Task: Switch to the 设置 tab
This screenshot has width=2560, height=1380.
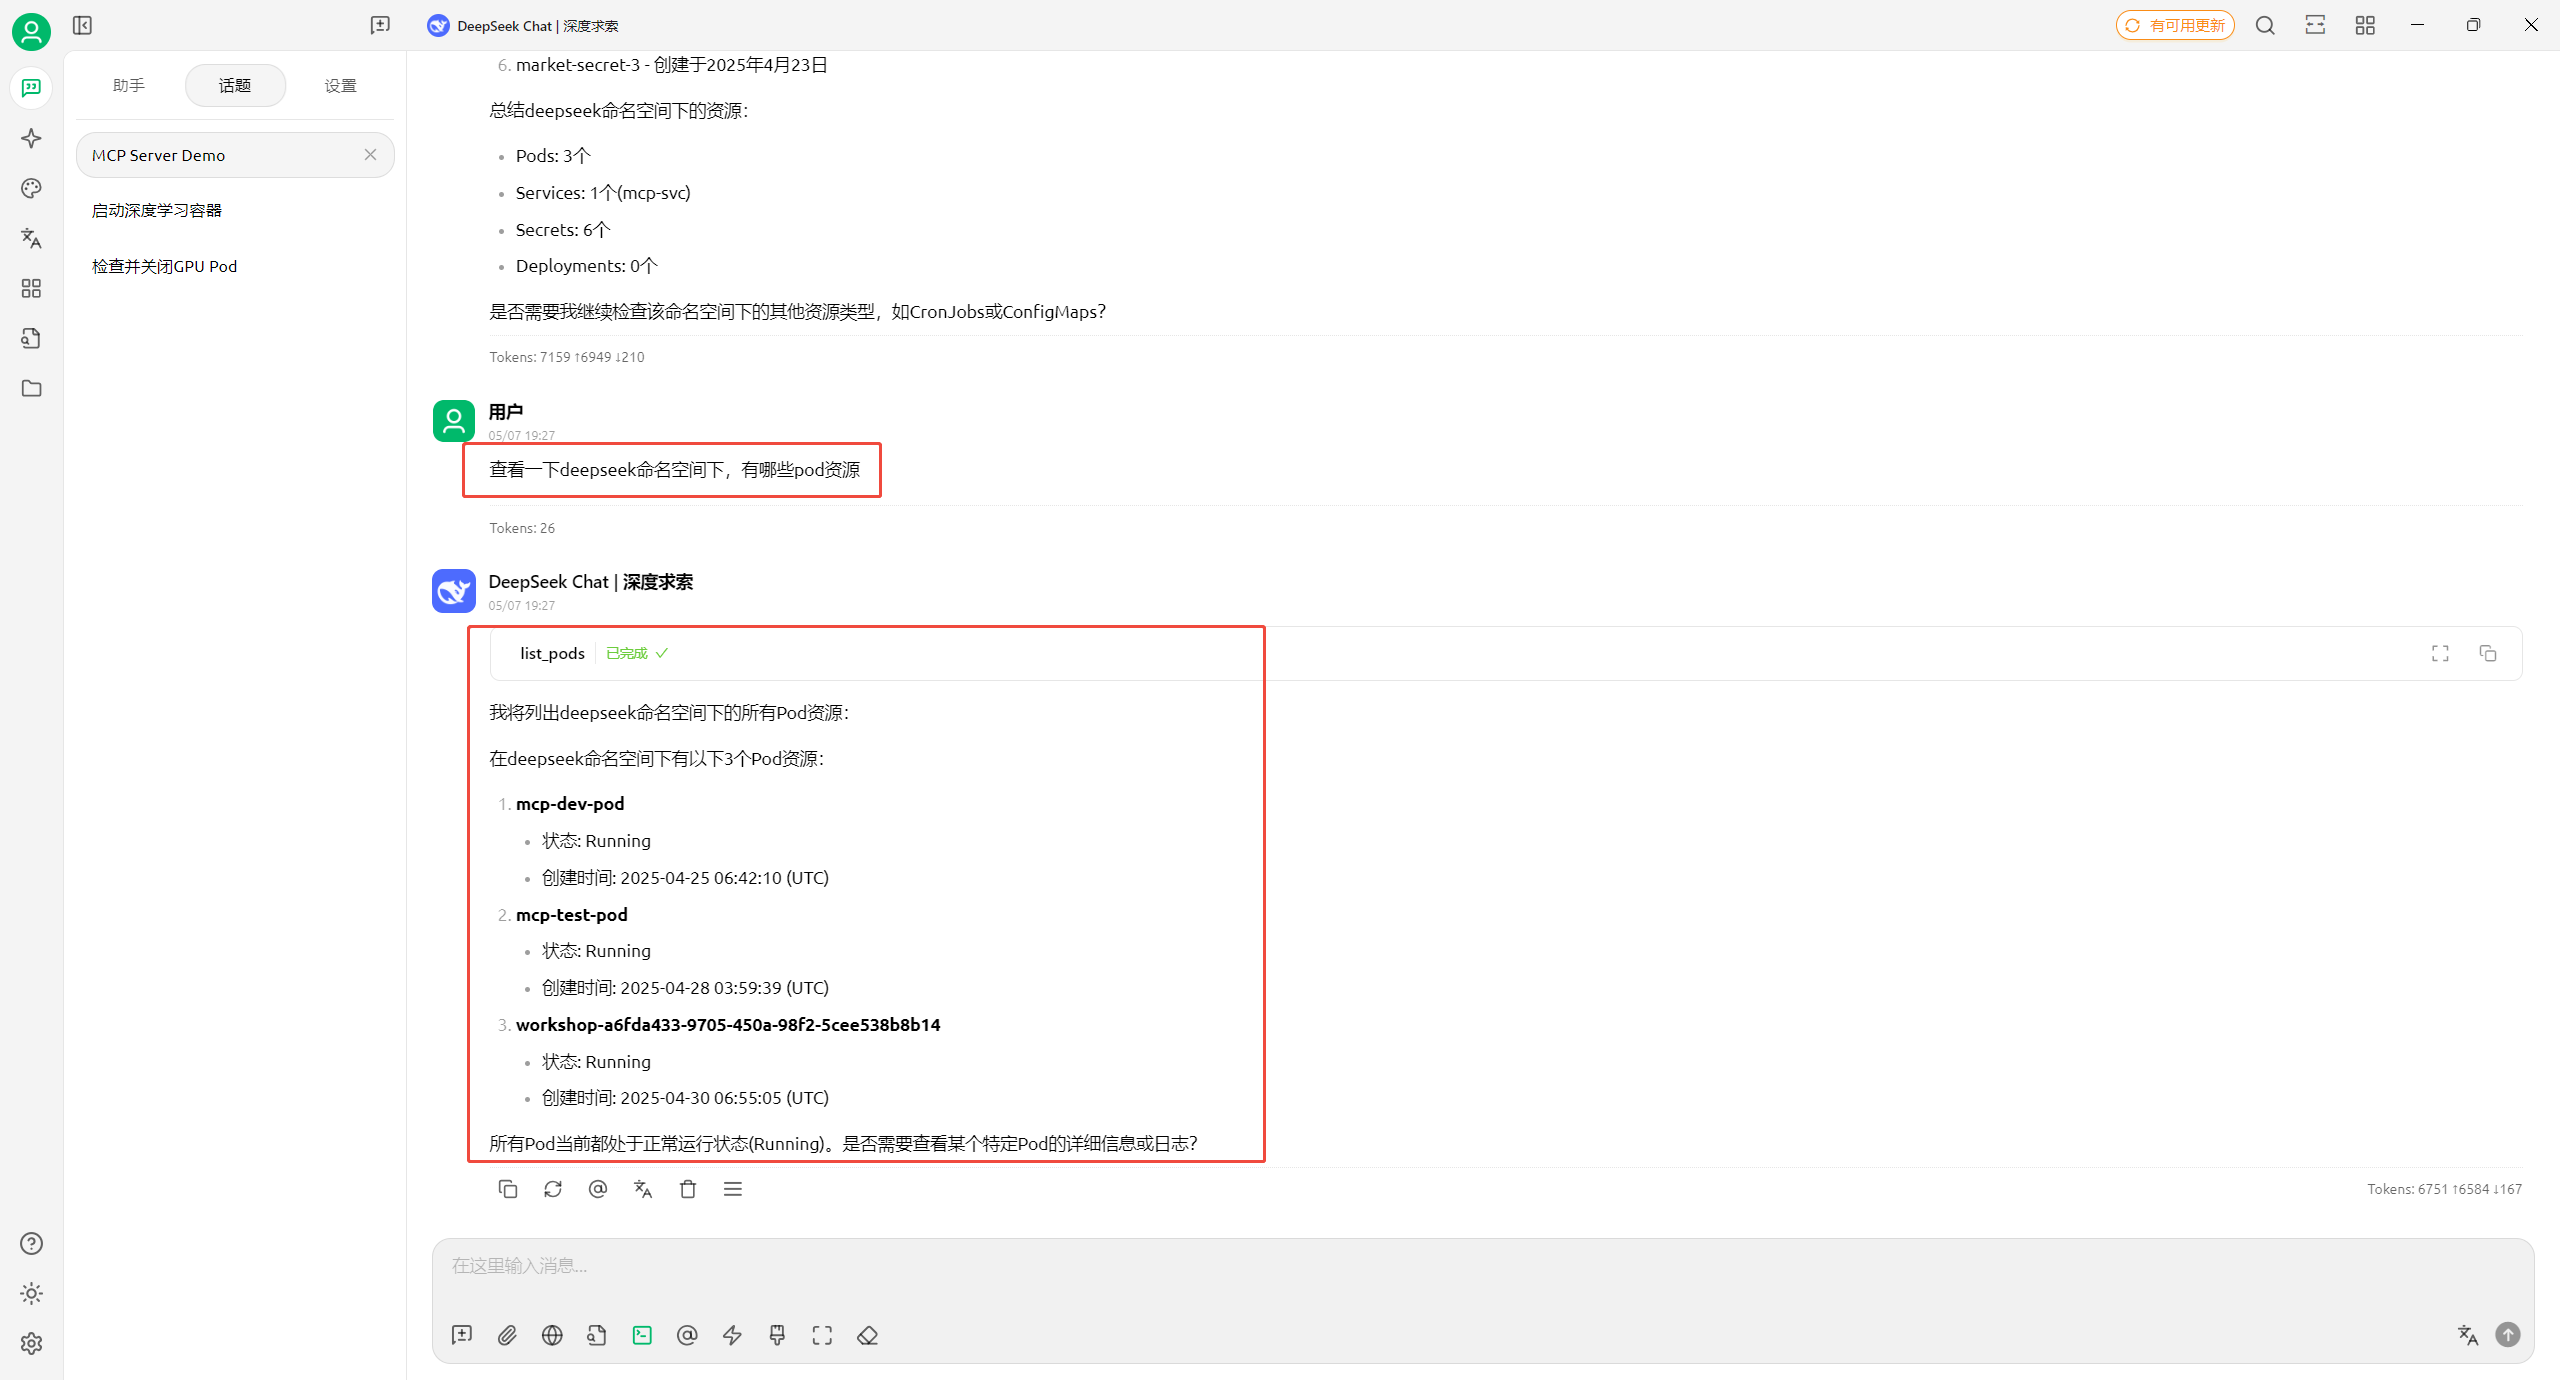Action: 341,85
